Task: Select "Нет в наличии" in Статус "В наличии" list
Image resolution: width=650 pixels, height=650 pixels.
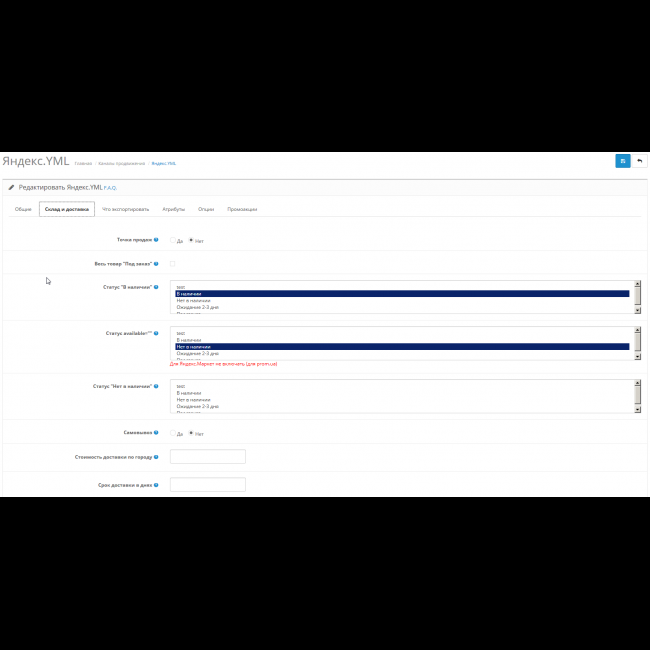Action: 192,300
